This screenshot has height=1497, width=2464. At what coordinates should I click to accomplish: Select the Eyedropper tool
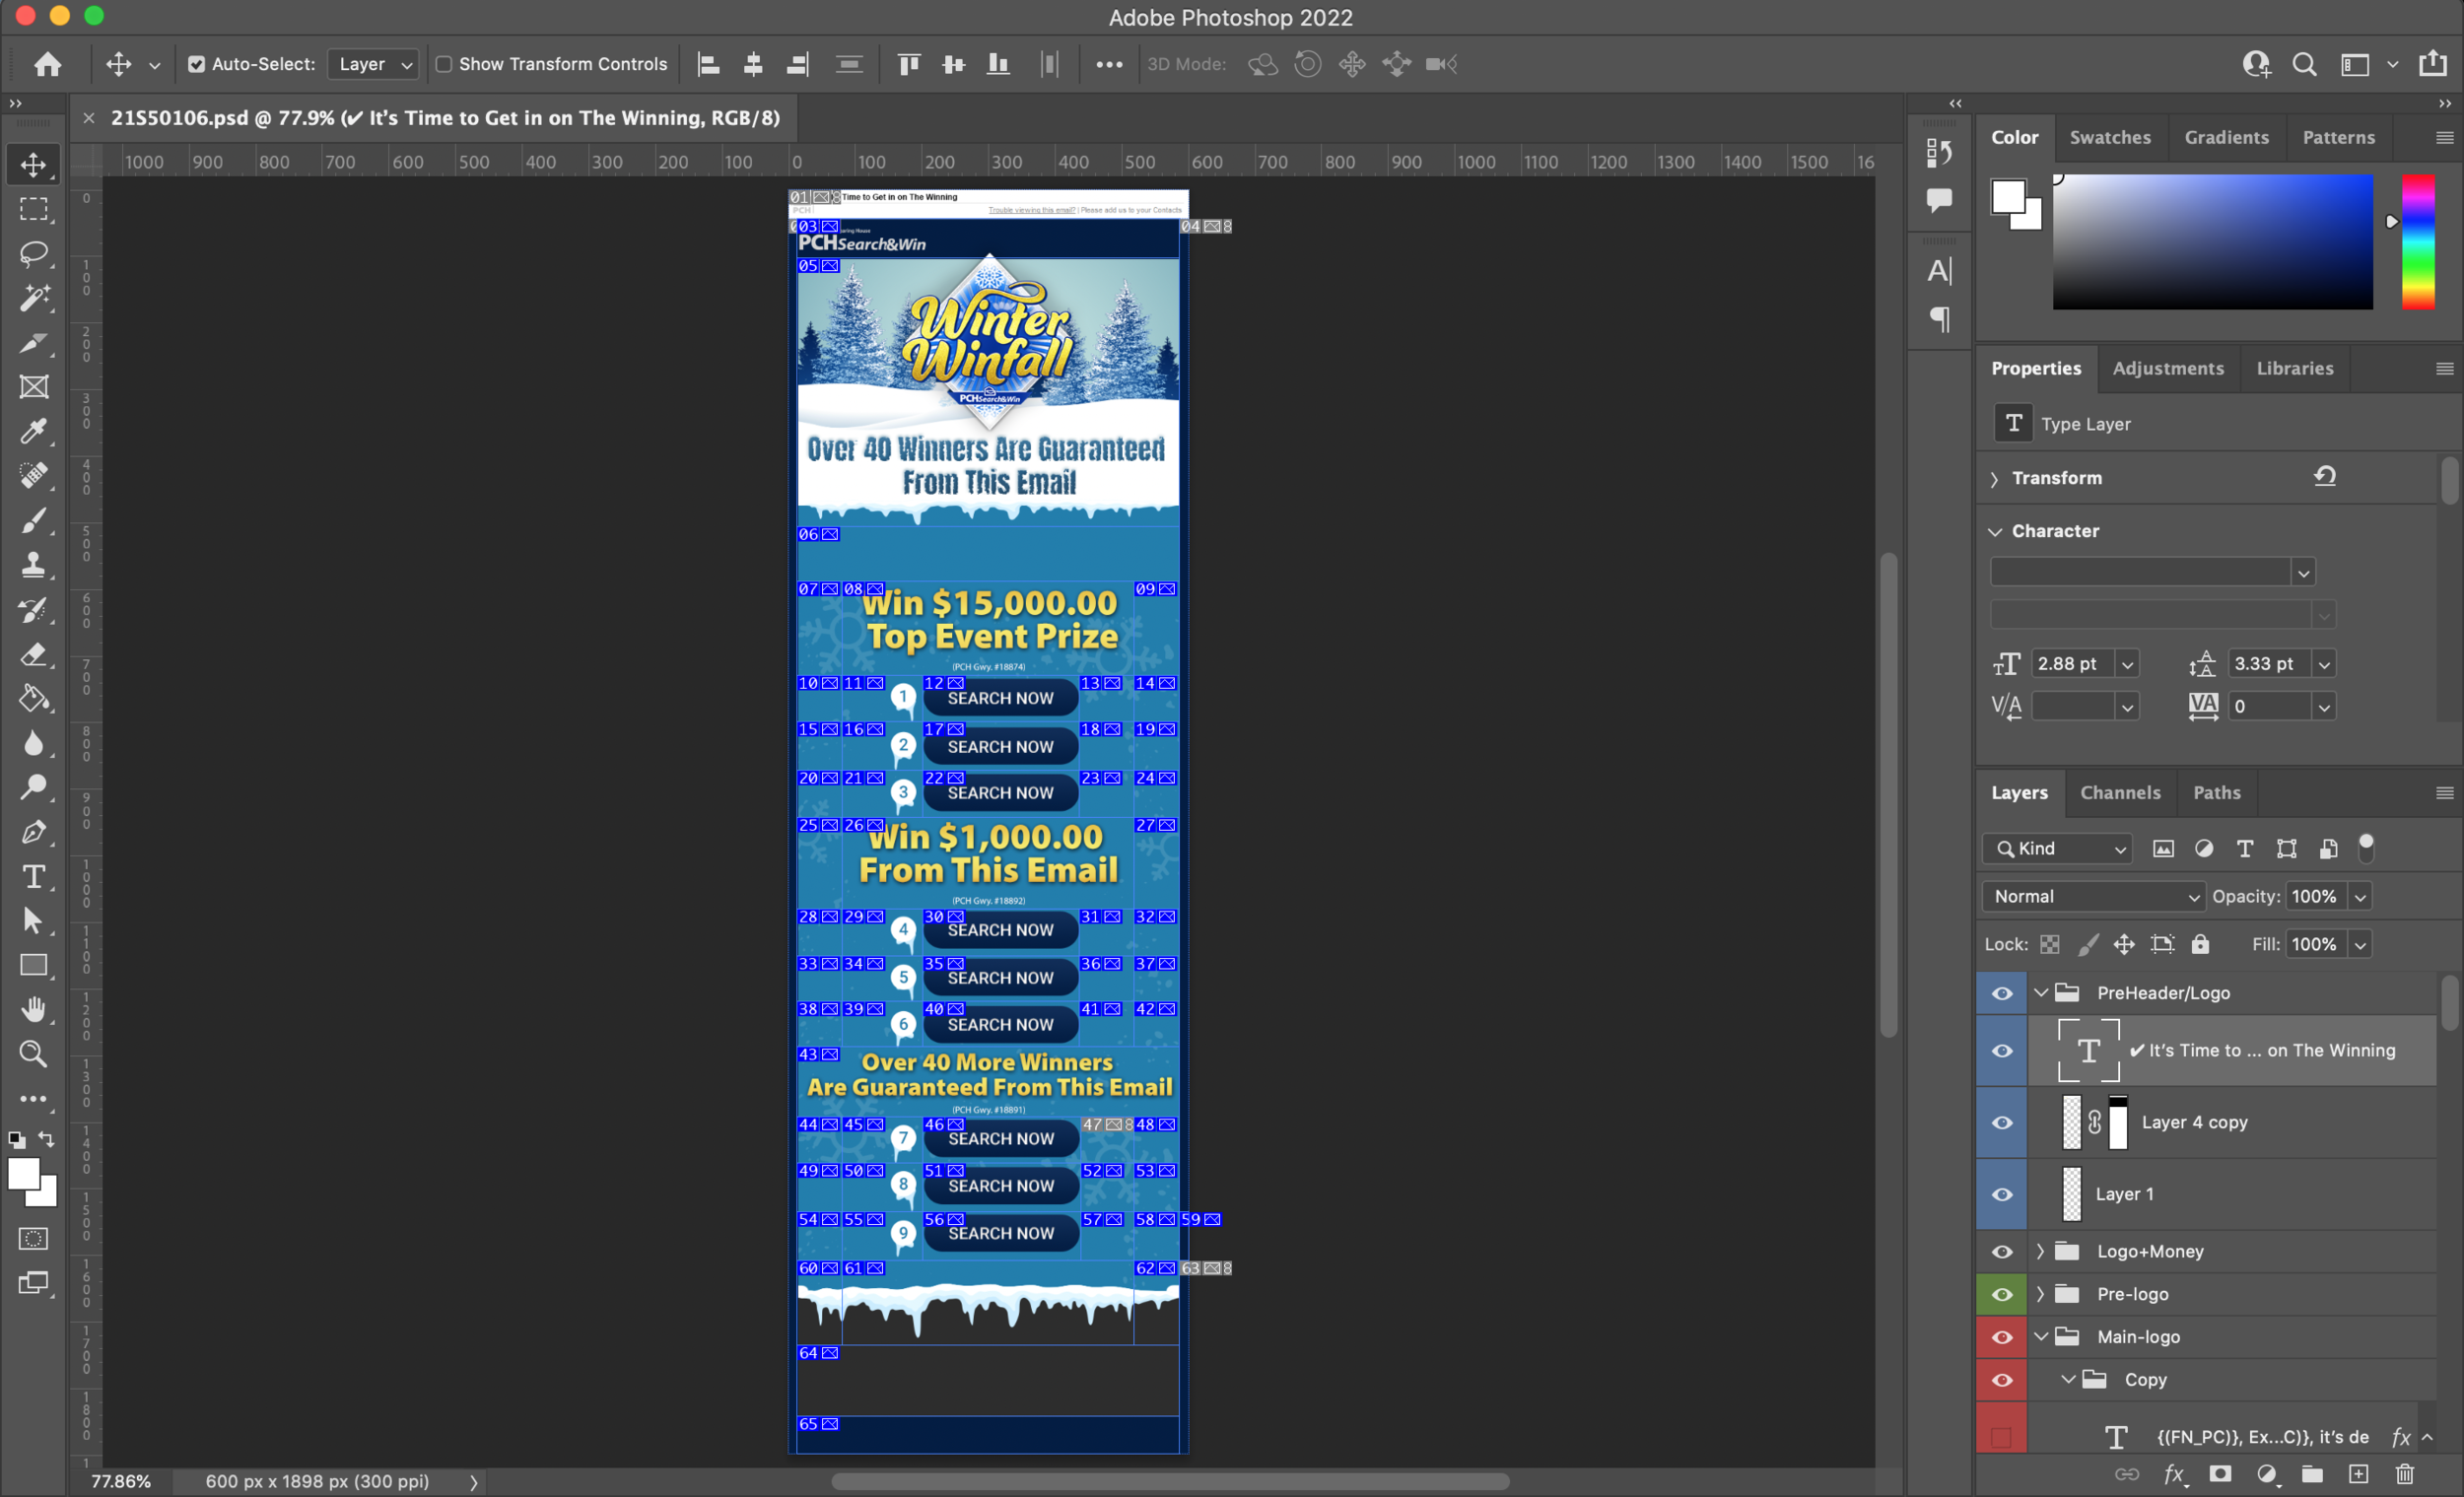click(x=34, y=431)
